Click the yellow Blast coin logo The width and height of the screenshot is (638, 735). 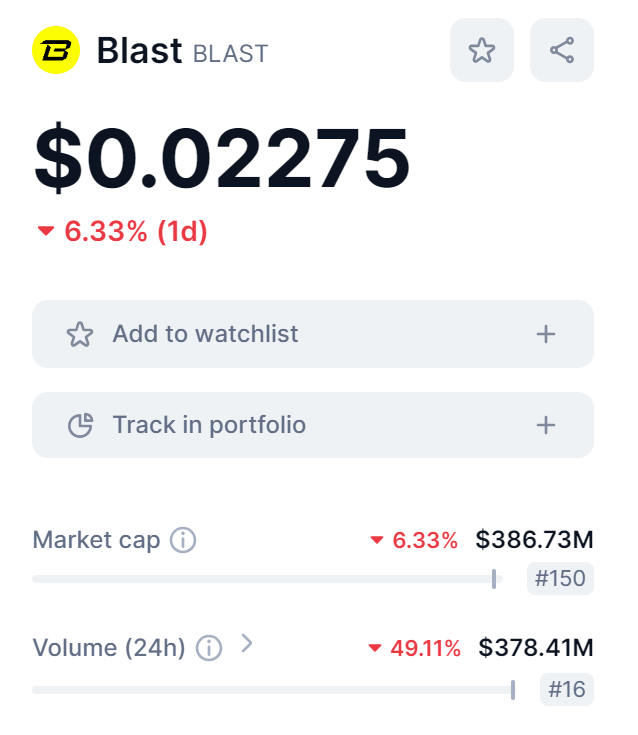click(x=57, y=50)
